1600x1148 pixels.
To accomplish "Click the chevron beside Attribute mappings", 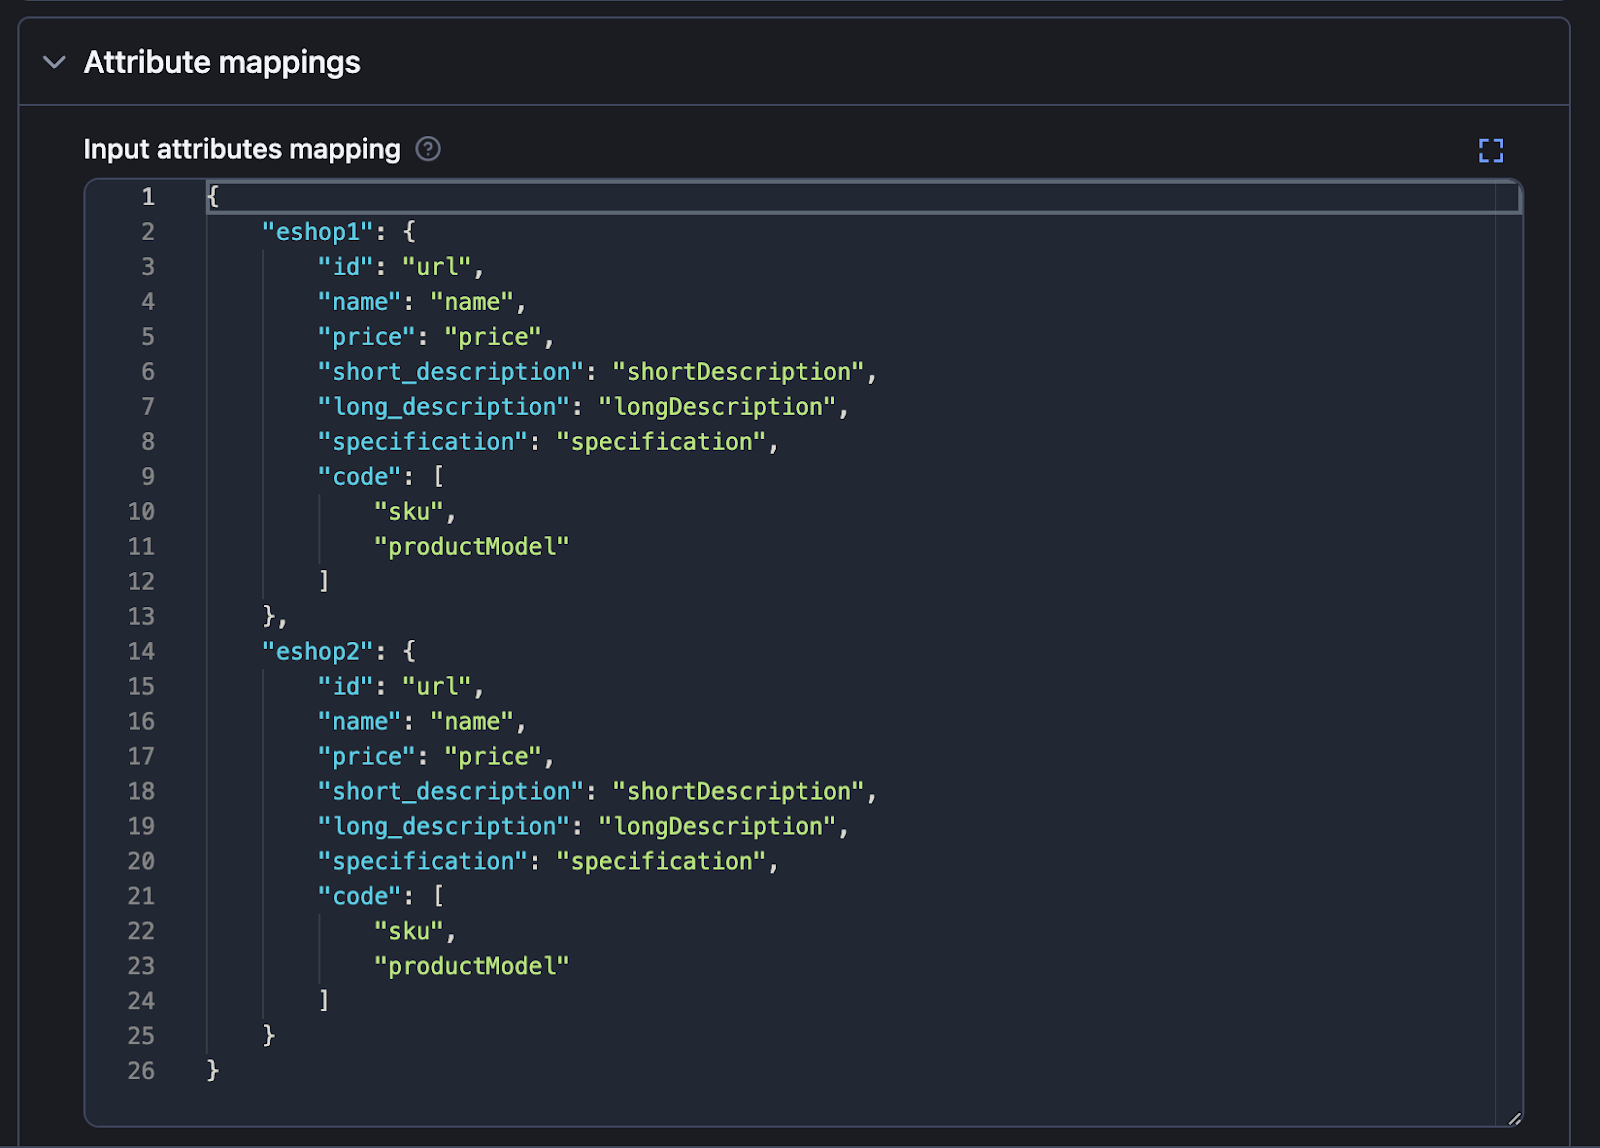I will (x=54, y=62).
